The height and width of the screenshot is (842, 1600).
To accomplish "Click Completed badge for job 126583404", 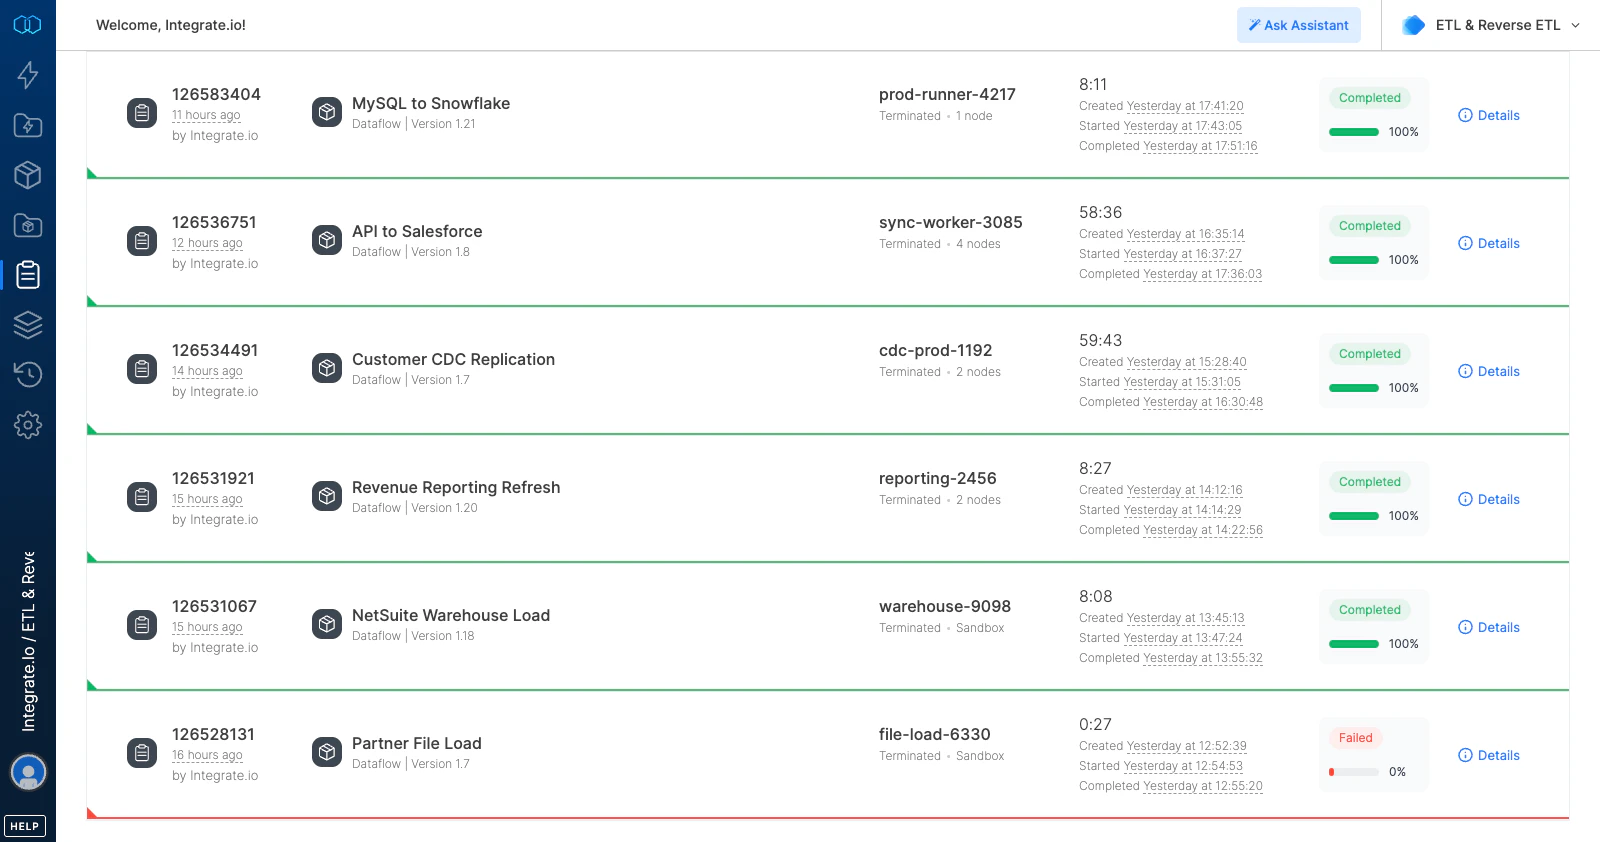I will [1369, 98].
